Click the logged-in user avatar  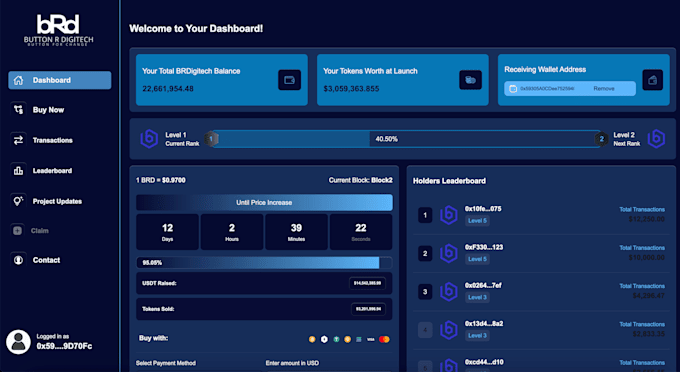[x=18, y=342]
